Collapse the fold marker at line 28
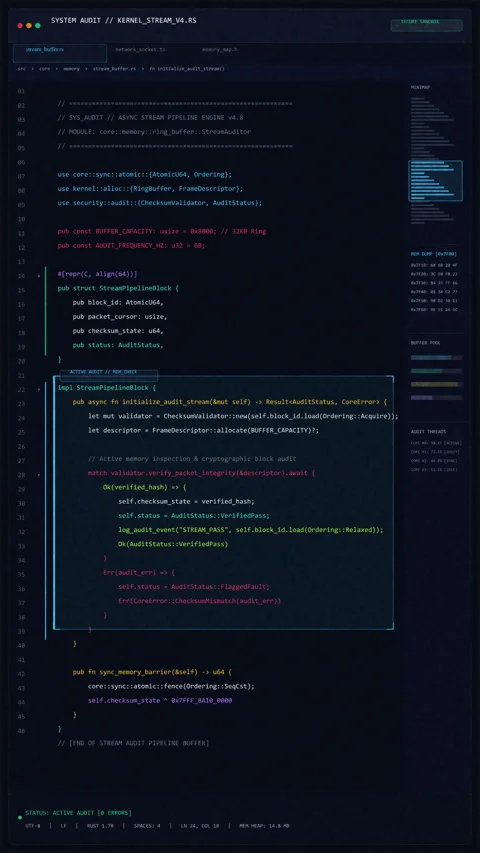480x853 pixels. tap(39, 475)
